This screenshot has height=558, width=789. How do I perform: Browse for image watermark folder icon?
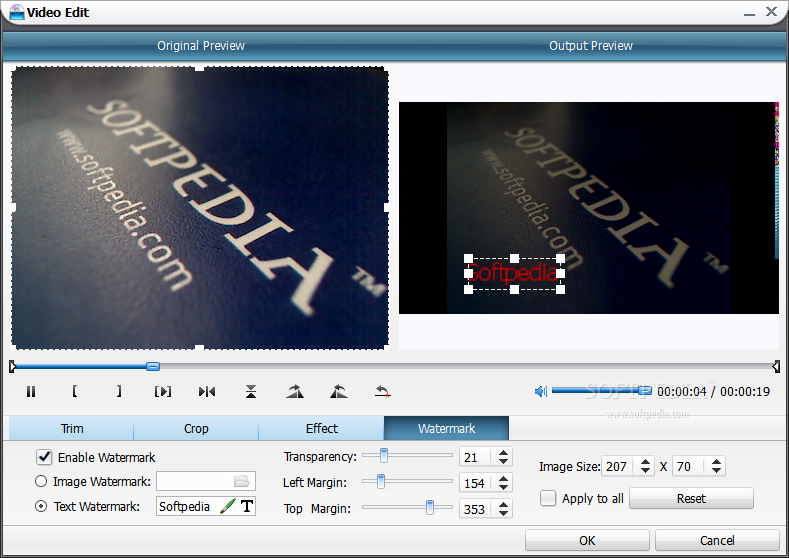242,482
